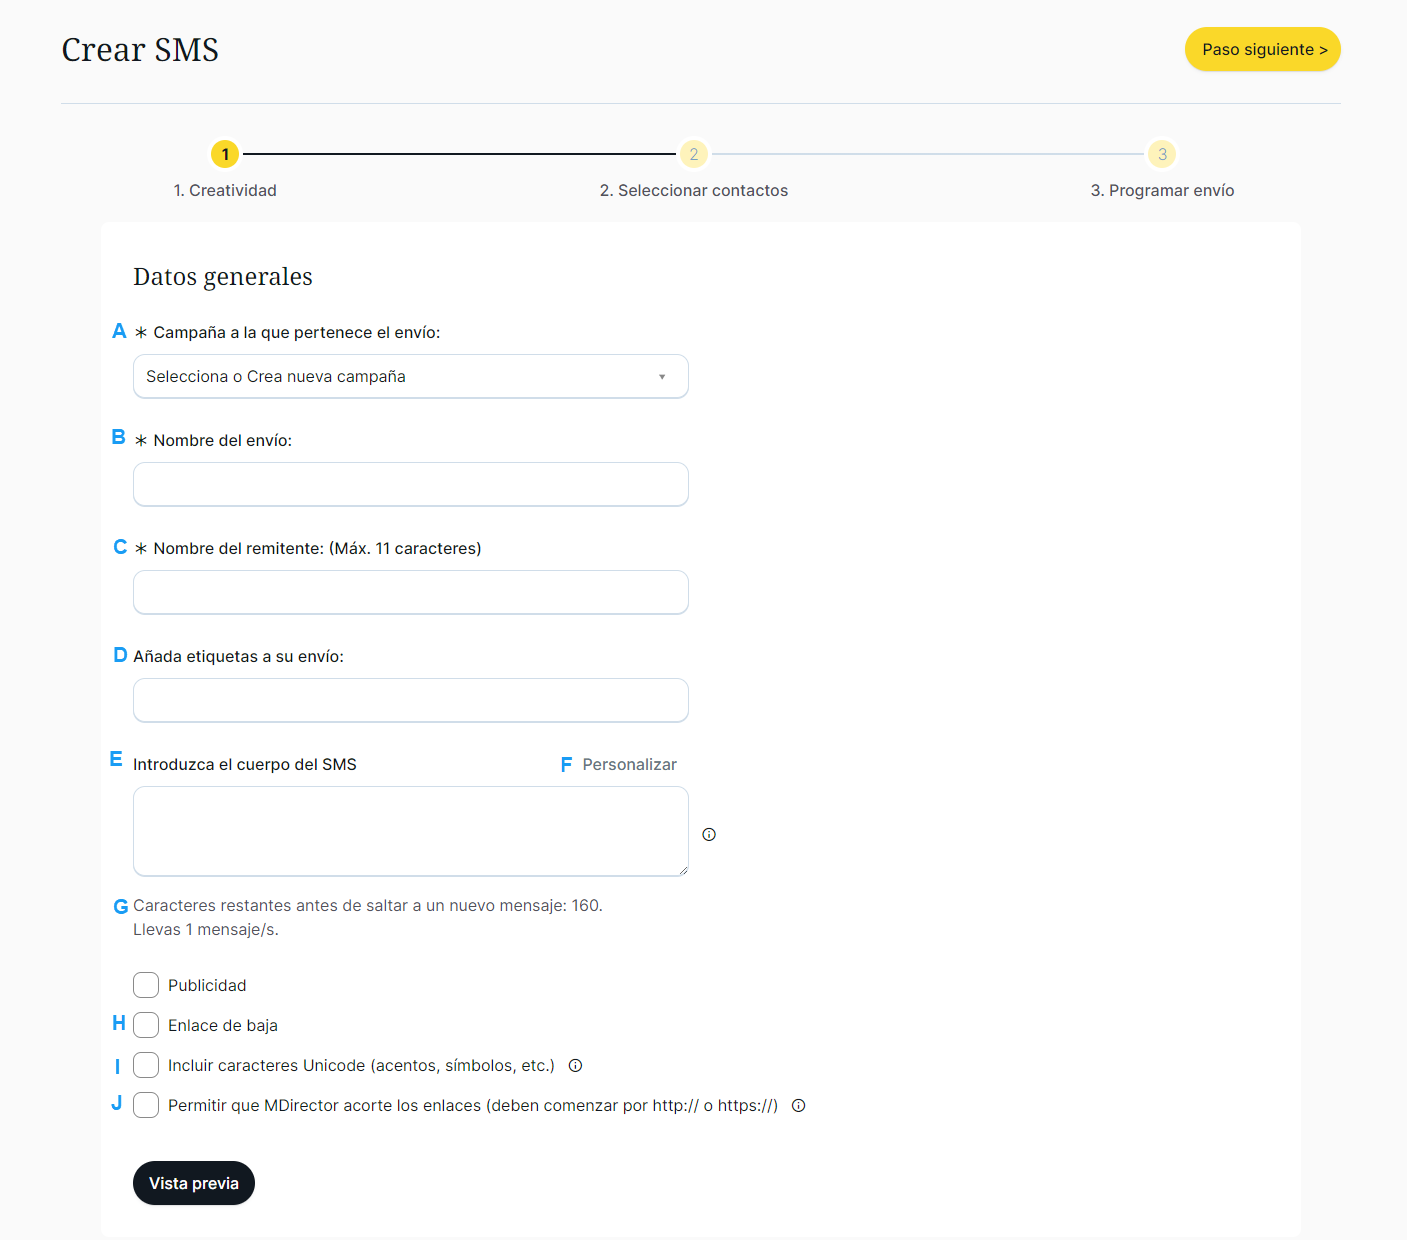
Task: Go to Programar envío step label
Action: click(x=1161, y=190)
